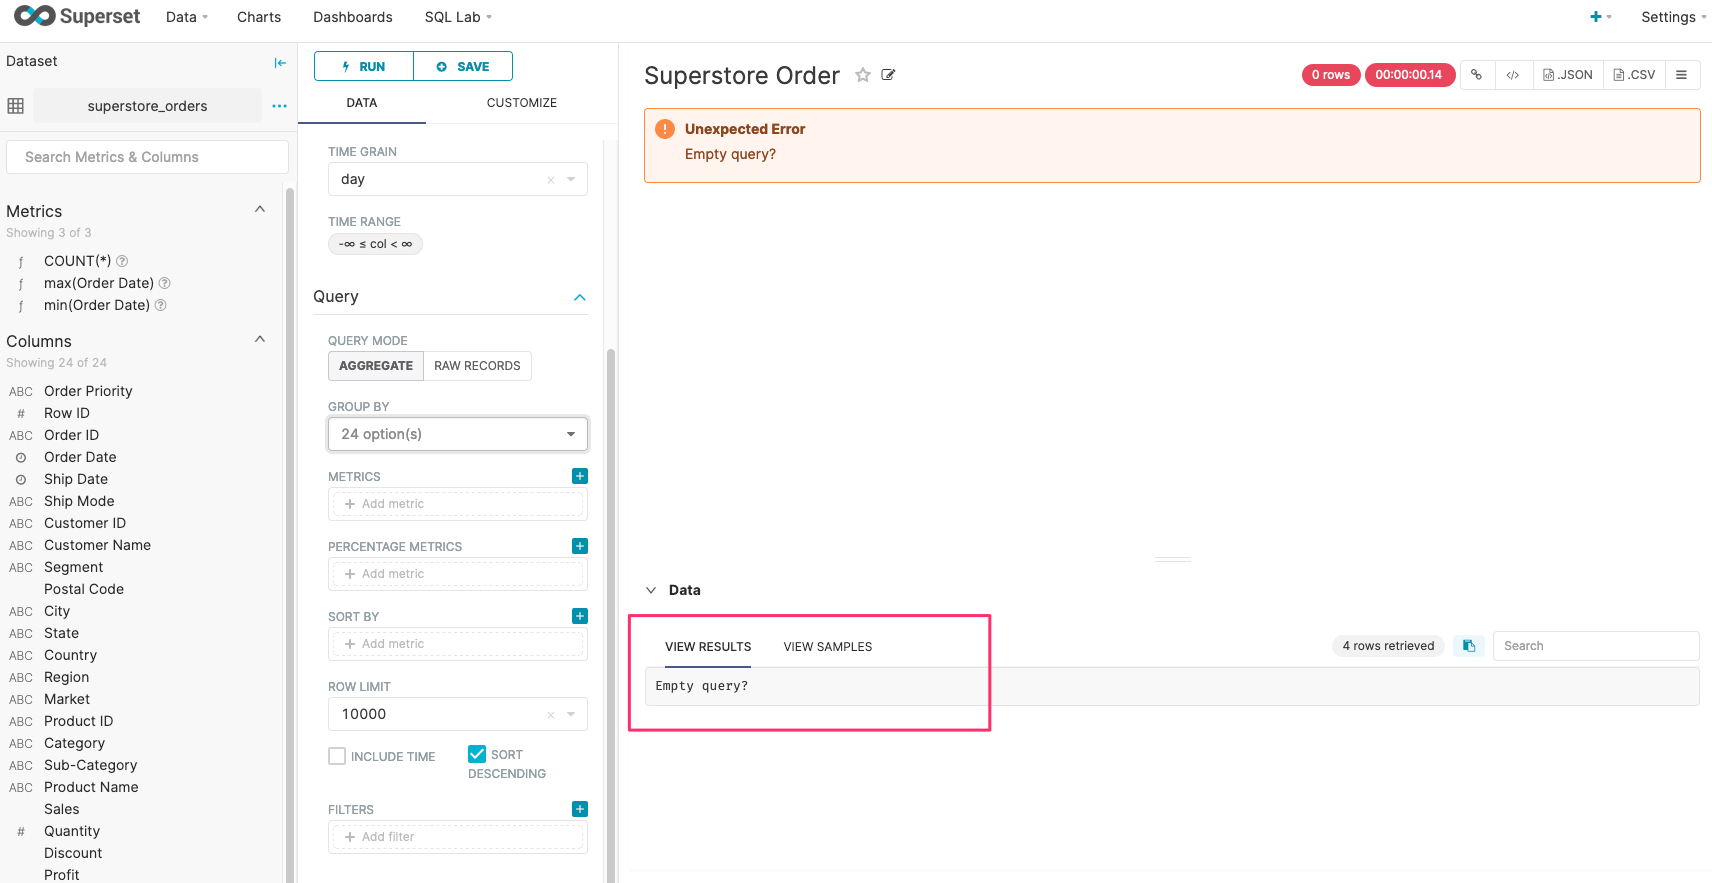Add a new metric with the plus icon
Screen dimensions: 1712x883
click(580, 476)
